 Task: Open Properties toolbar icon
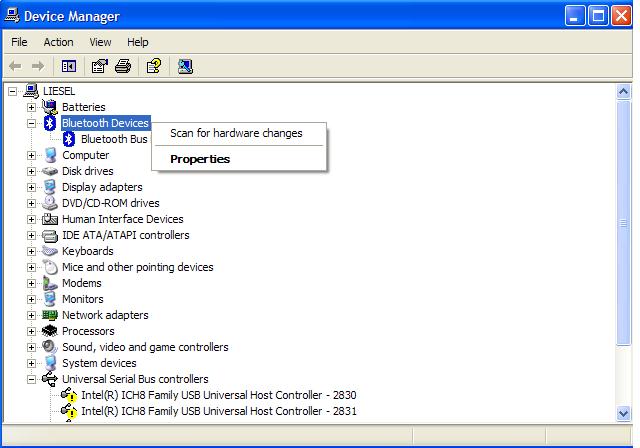pos(99,66)
